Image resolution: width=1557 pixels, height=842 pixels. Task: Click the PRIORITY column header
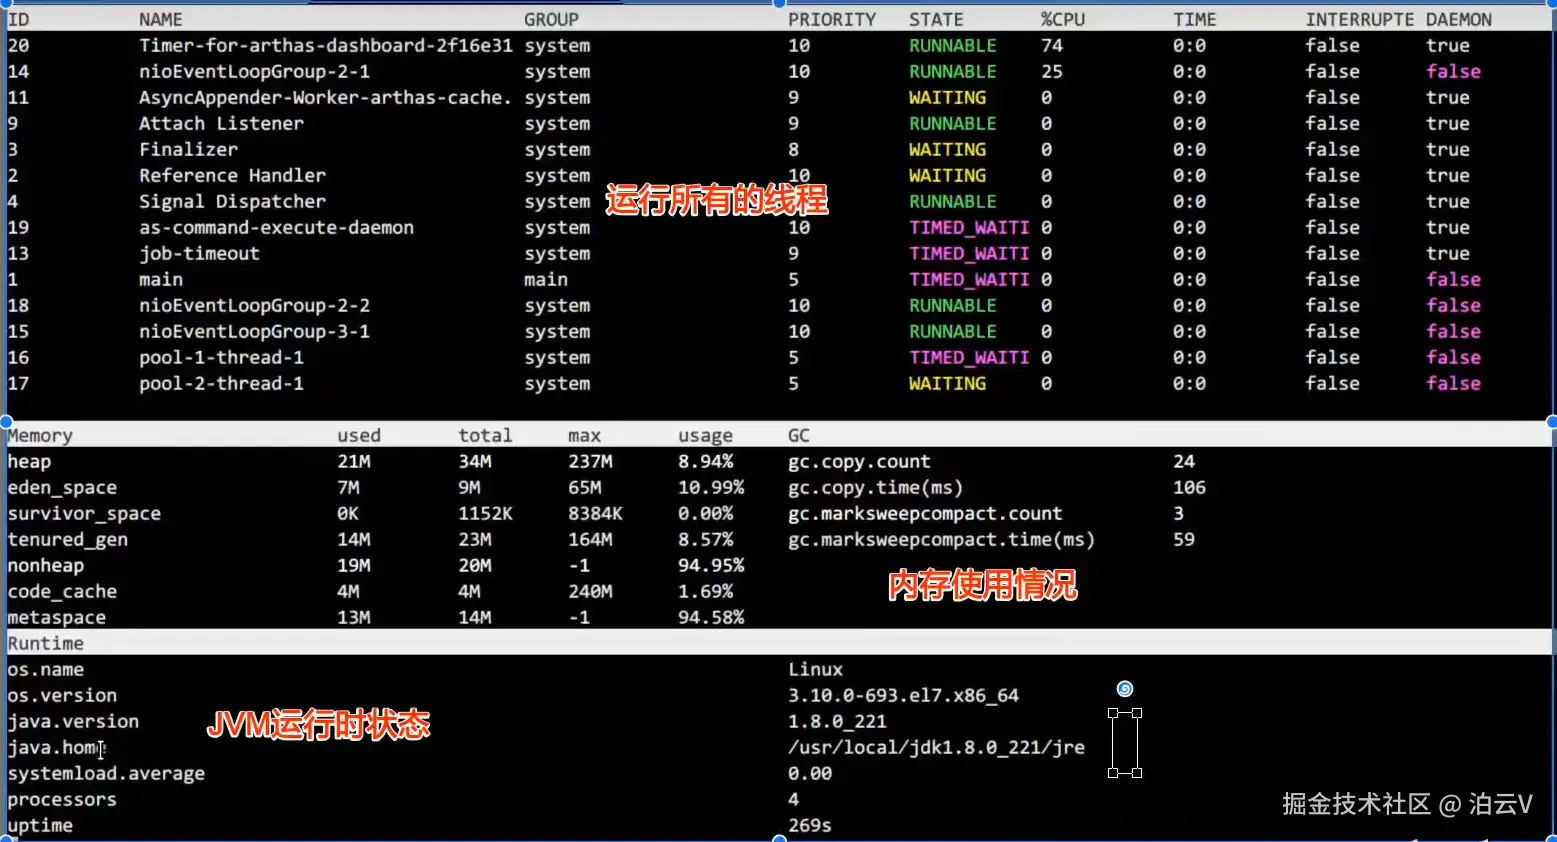click(x=832, y=19)
